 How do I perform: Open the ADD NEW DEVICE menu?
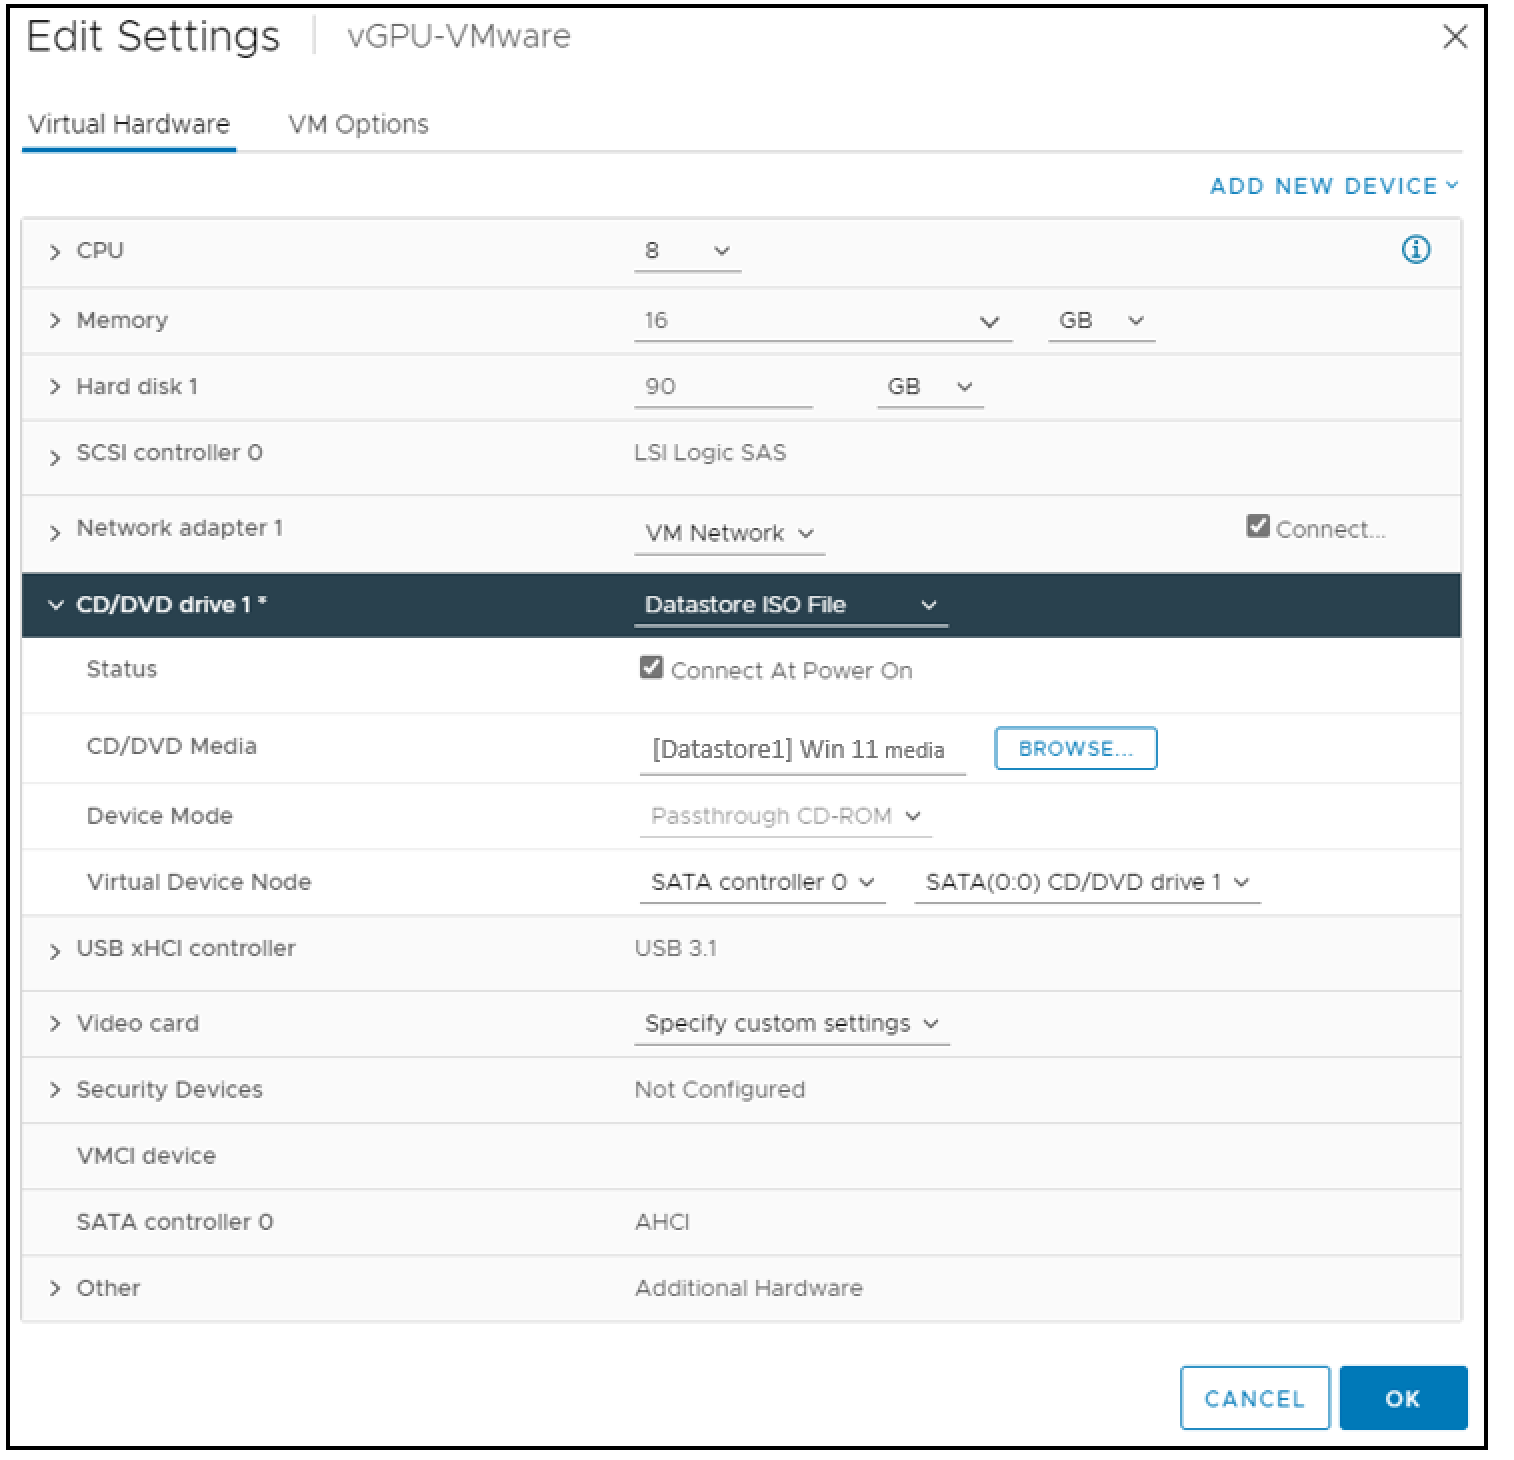[1332, 186]
